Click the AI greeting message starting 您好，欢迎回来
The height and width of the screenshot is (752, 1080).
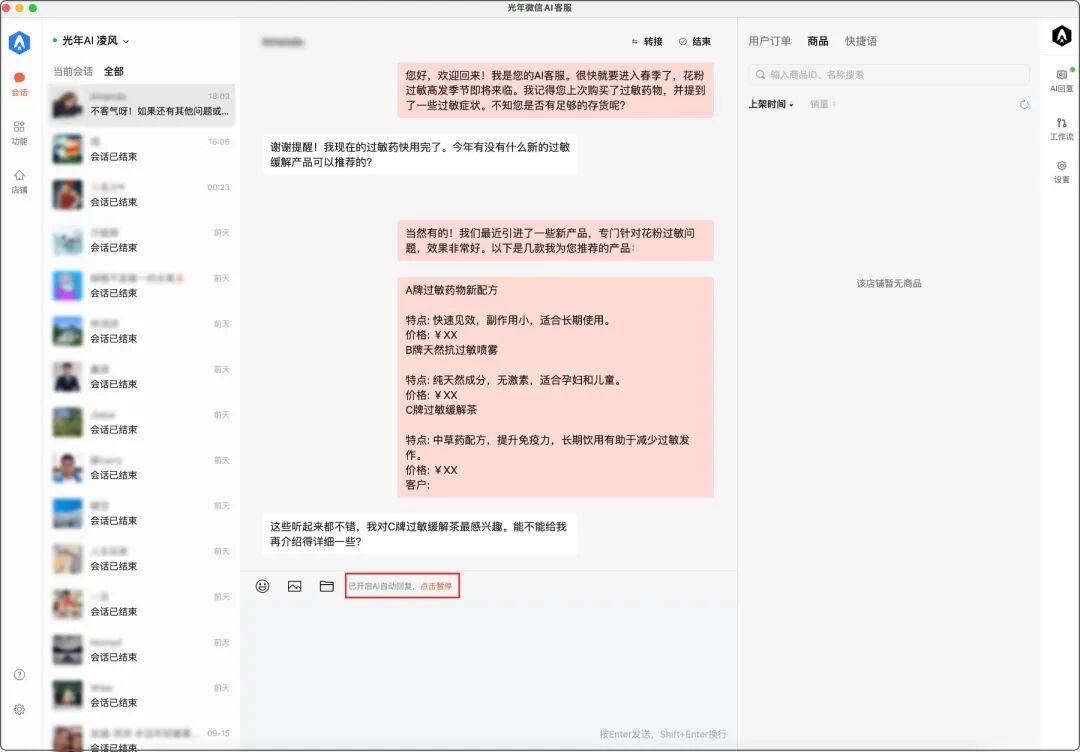pyautogui.click(x=555, y=90)
